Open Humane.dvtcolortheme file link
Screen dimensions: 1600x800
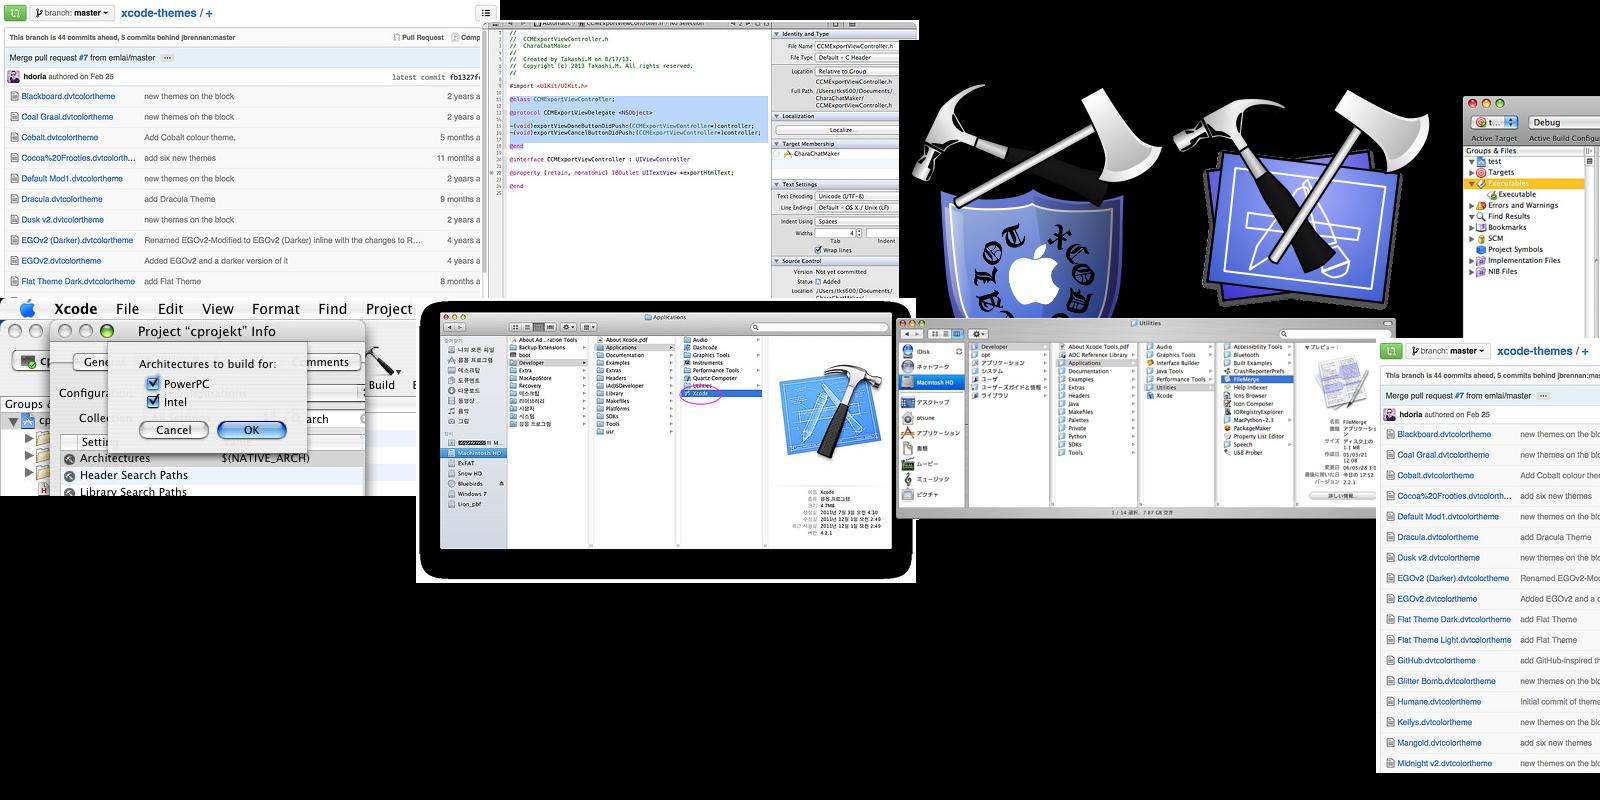tap(1439, 702)
